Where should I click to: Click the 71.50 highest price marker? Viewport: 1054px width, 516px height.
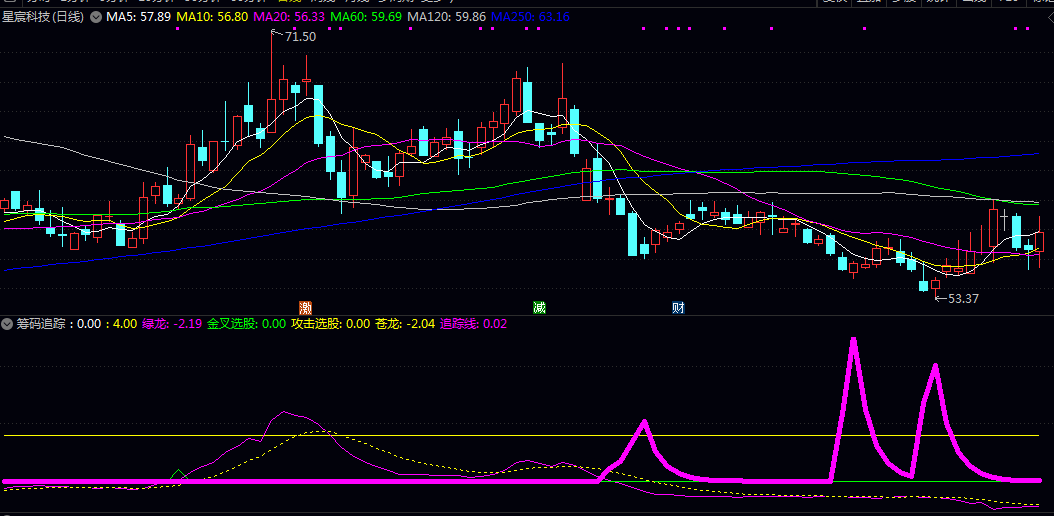coord(299,36)
